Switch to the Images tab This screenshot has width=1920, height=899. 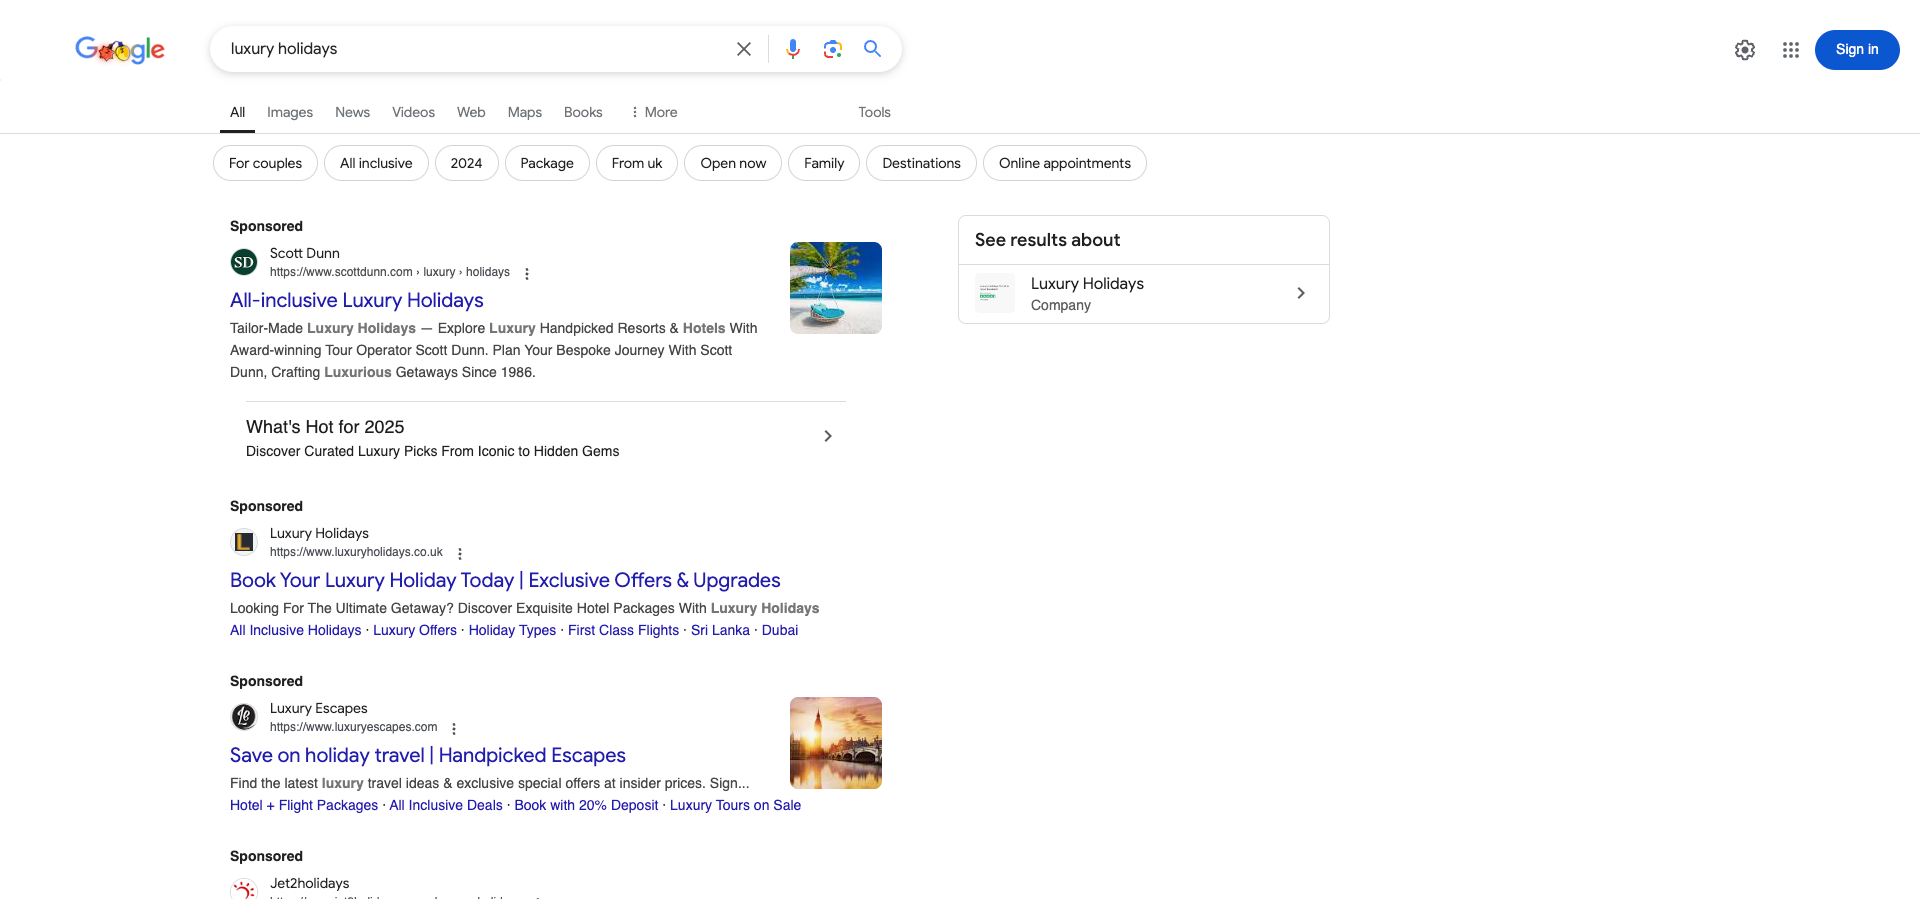290,112
